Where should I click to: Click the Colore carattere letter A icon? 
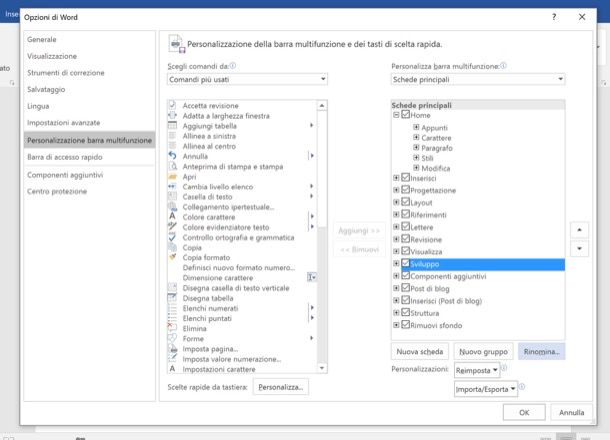pos(172,217)
